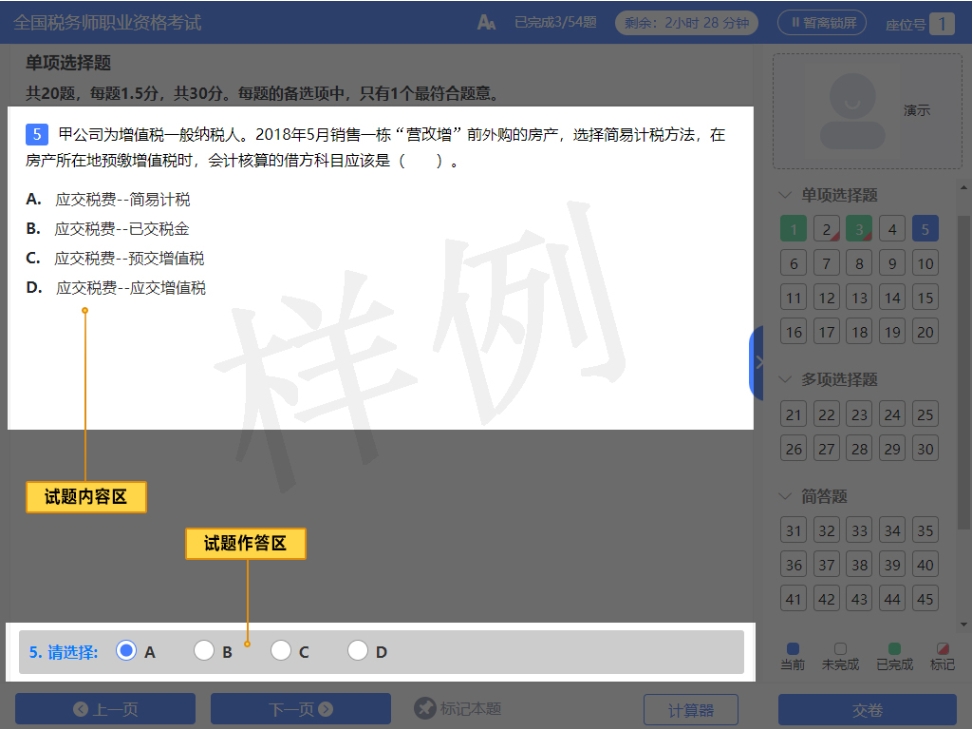975x730 pixels.
Task: Collapse the 简答题 question section
Action: (x=786, y=496)
